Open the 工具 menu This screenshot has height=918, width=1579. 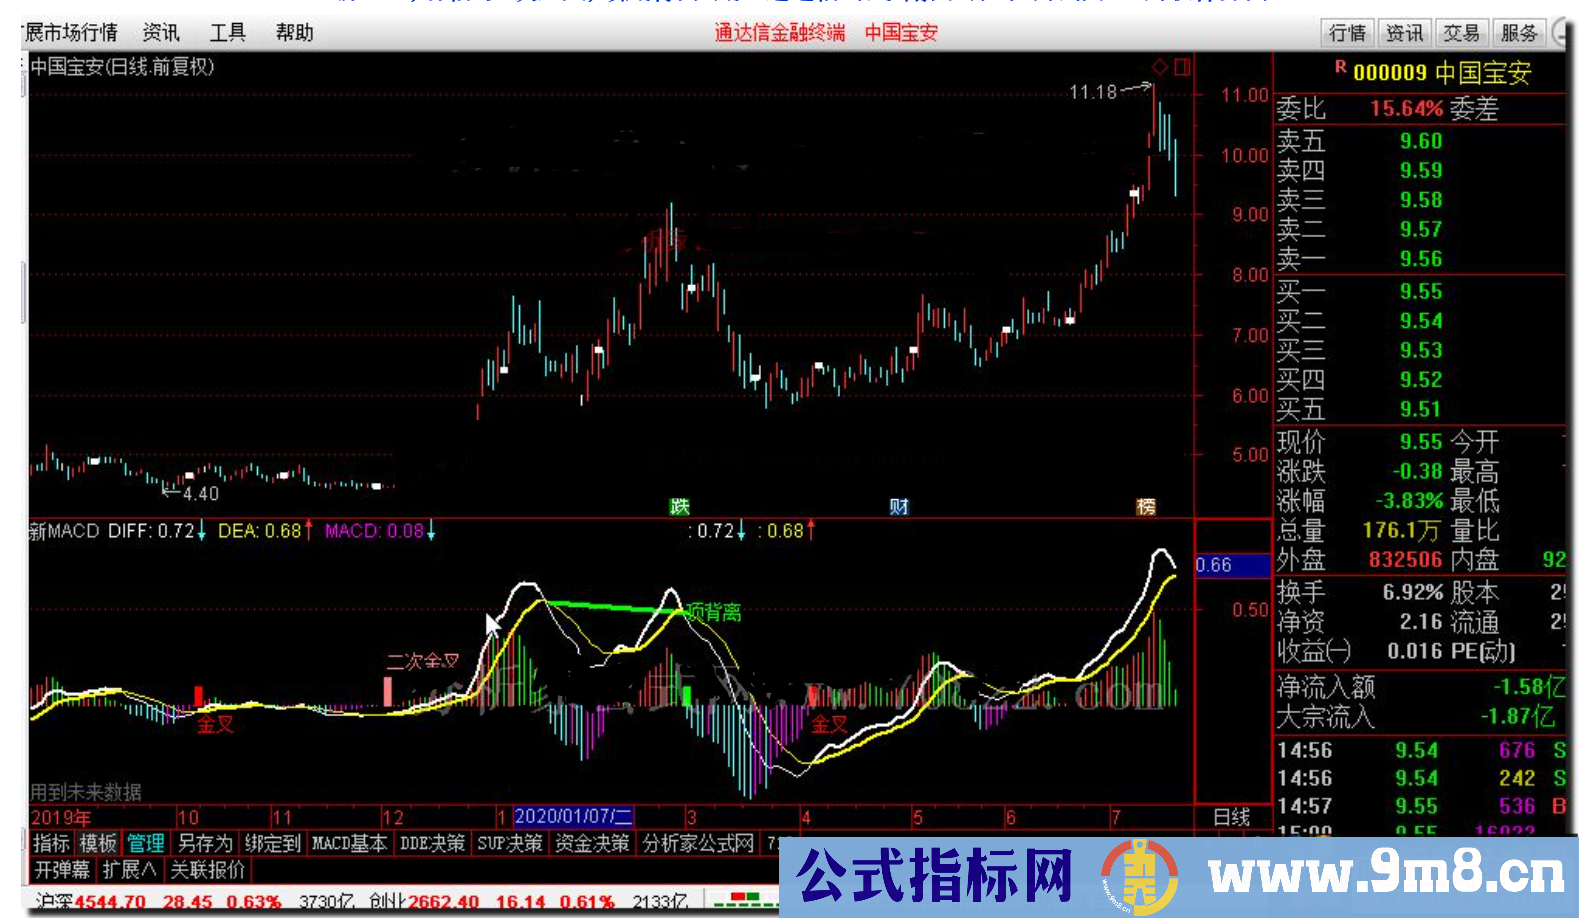pos(228,33)
